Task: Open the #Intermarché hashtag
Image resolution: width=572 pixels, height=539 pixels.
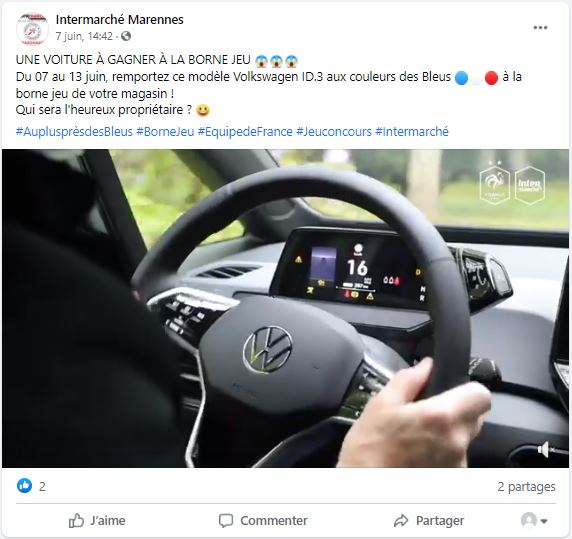Action: (412, 131)
